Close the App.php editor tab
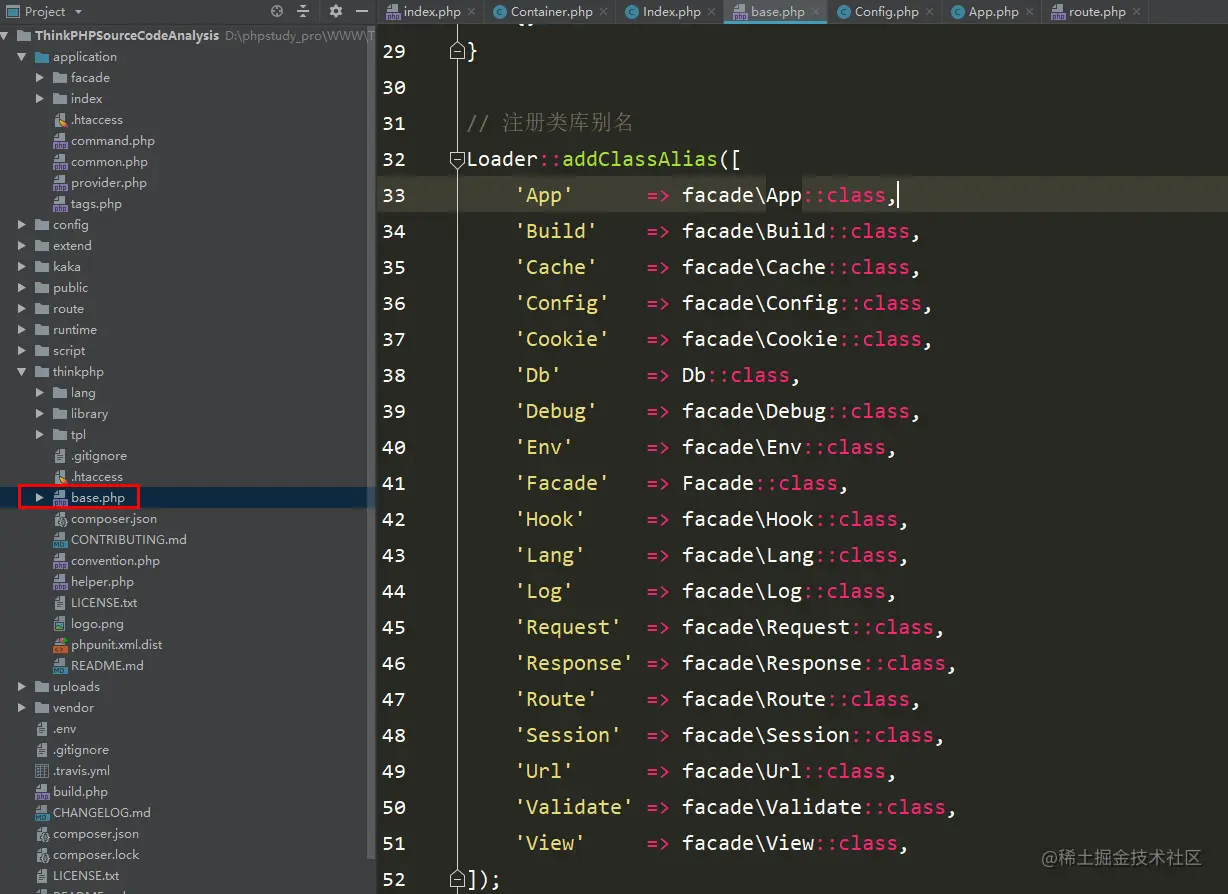Screen dimensions: 1228x894 pos(1029,12)
